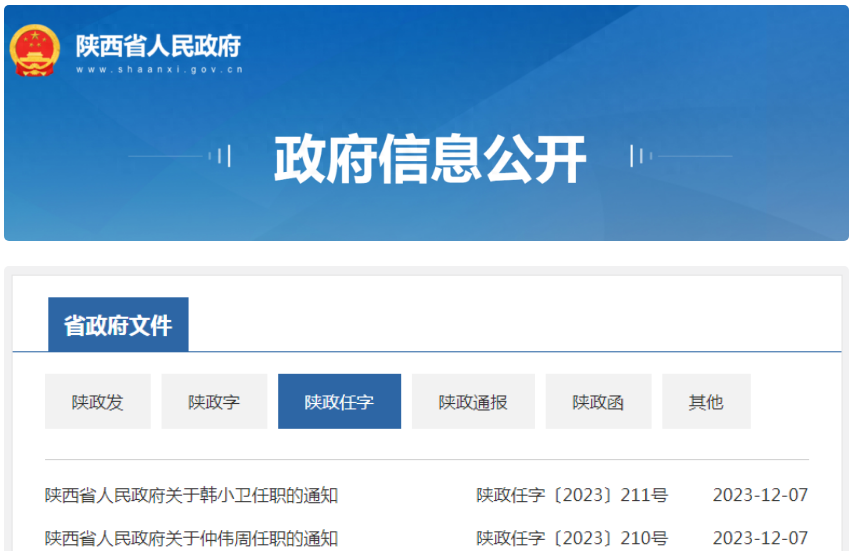Open the 仲伟周任职的通知 document

pyautogui.click(x=191, y=538)
